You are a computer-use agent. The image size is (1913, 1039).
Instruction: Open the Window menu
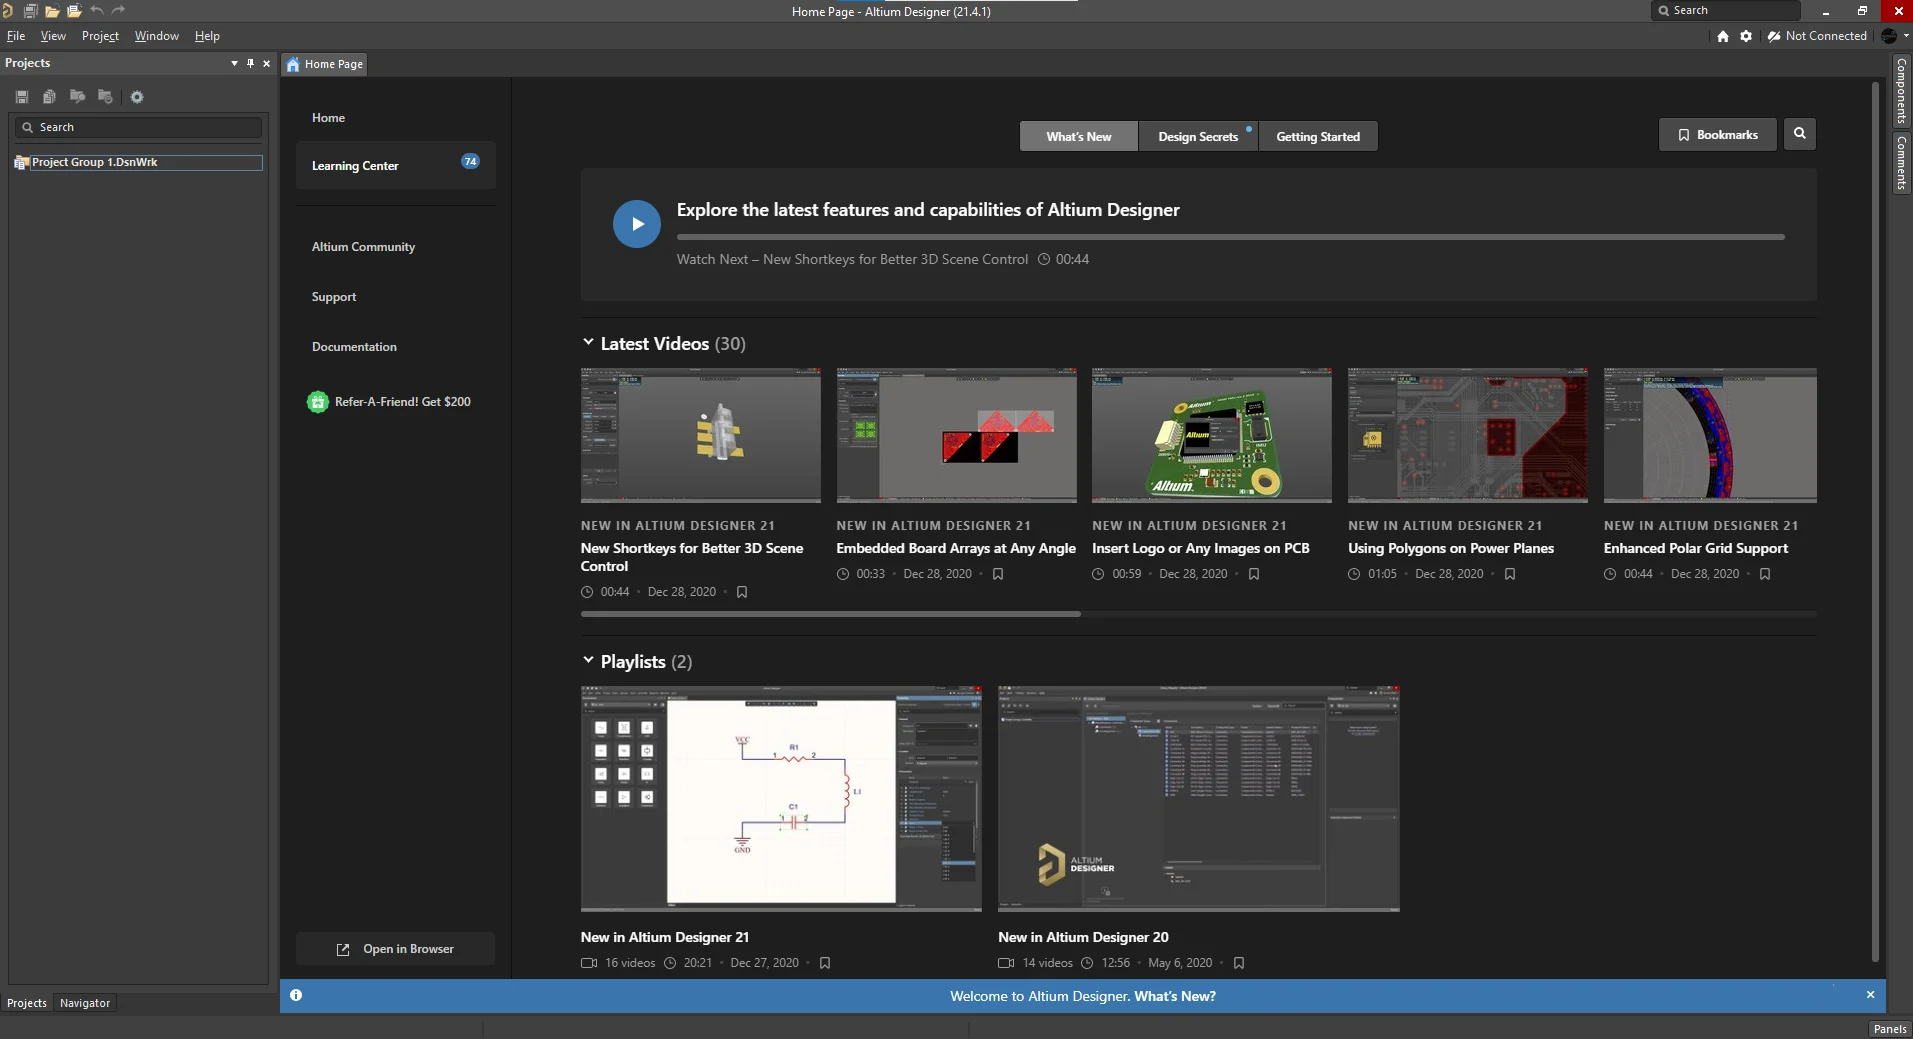[157, 36]
